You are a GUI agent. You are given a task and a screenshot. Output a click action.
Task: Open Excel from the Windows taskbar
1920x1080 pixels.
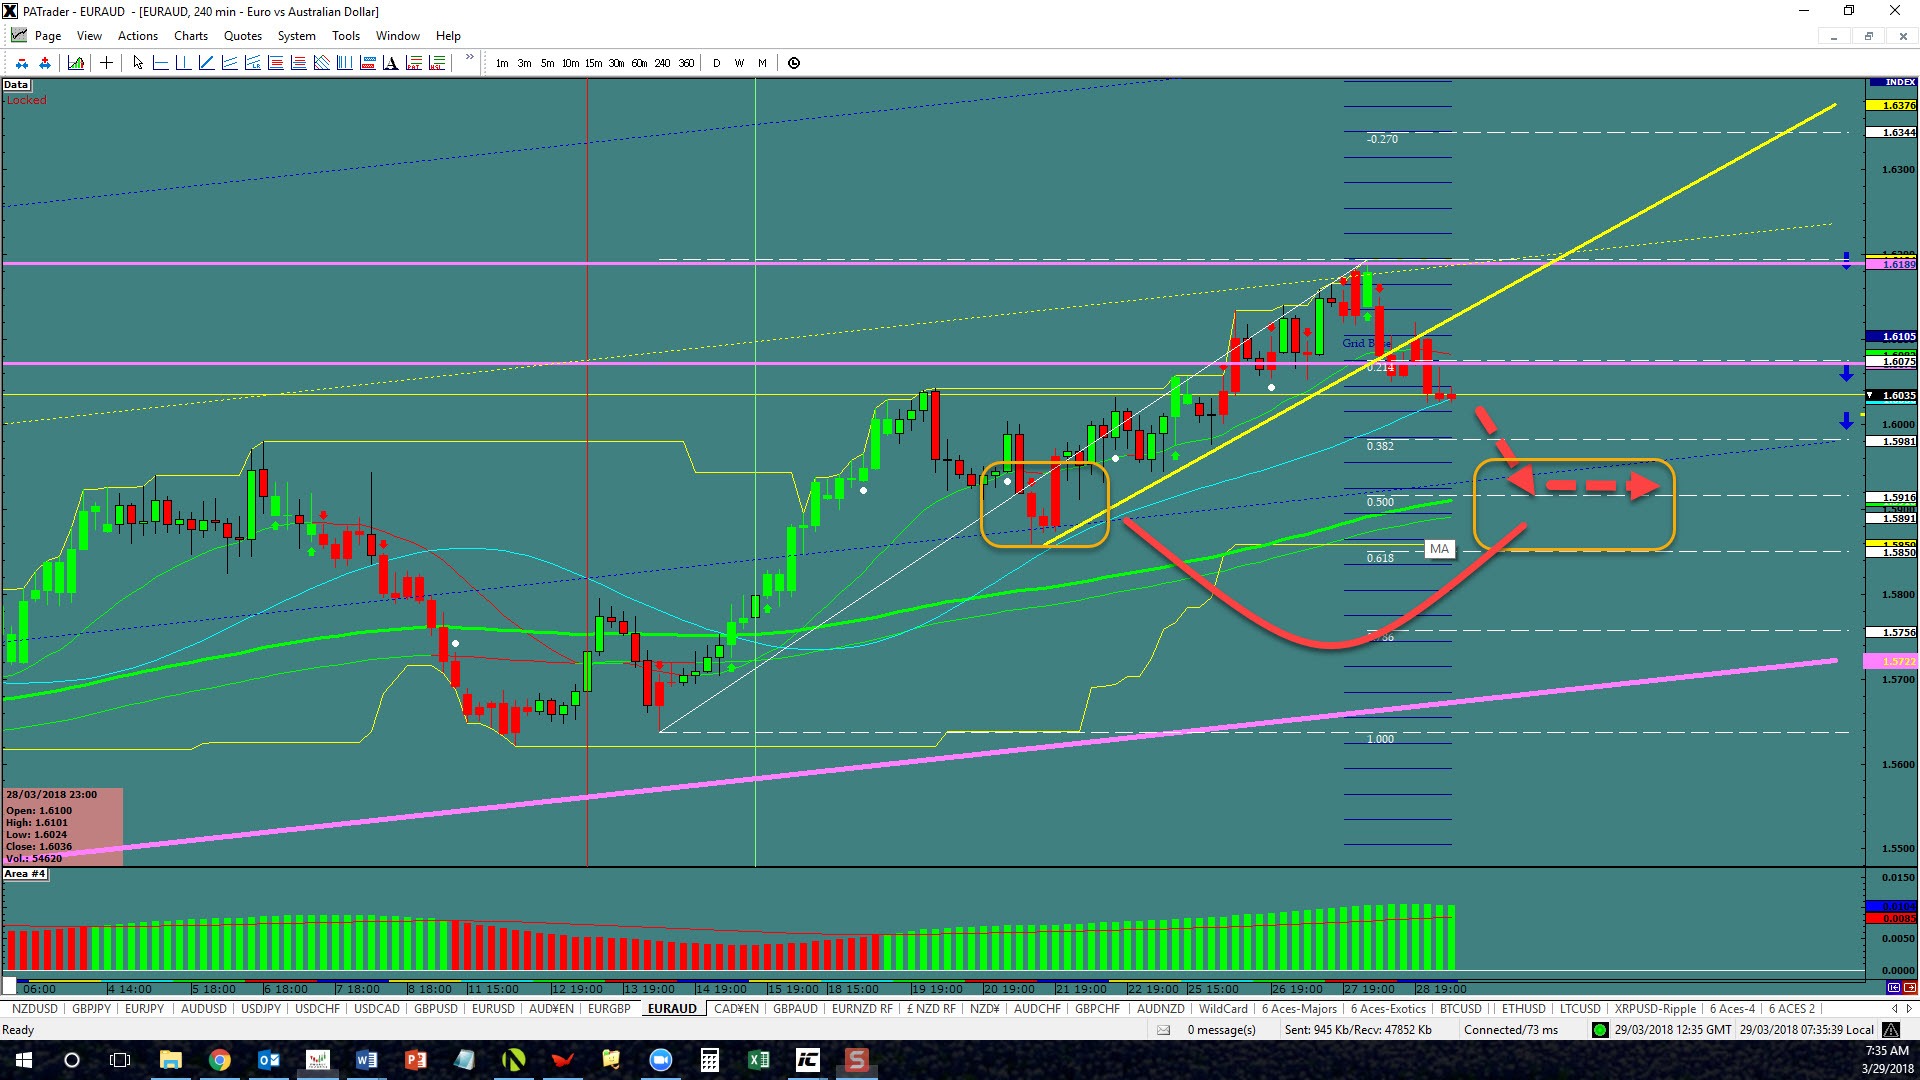(x=758, y=1060)
